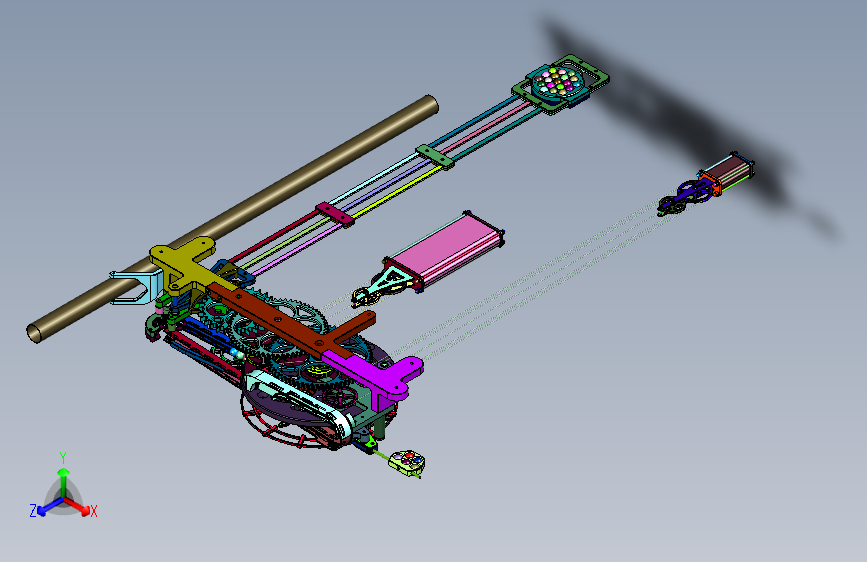Viewport: 867px width, 562px height.
Task: Select the green connector plate on the rods
Action: [435, 157]
